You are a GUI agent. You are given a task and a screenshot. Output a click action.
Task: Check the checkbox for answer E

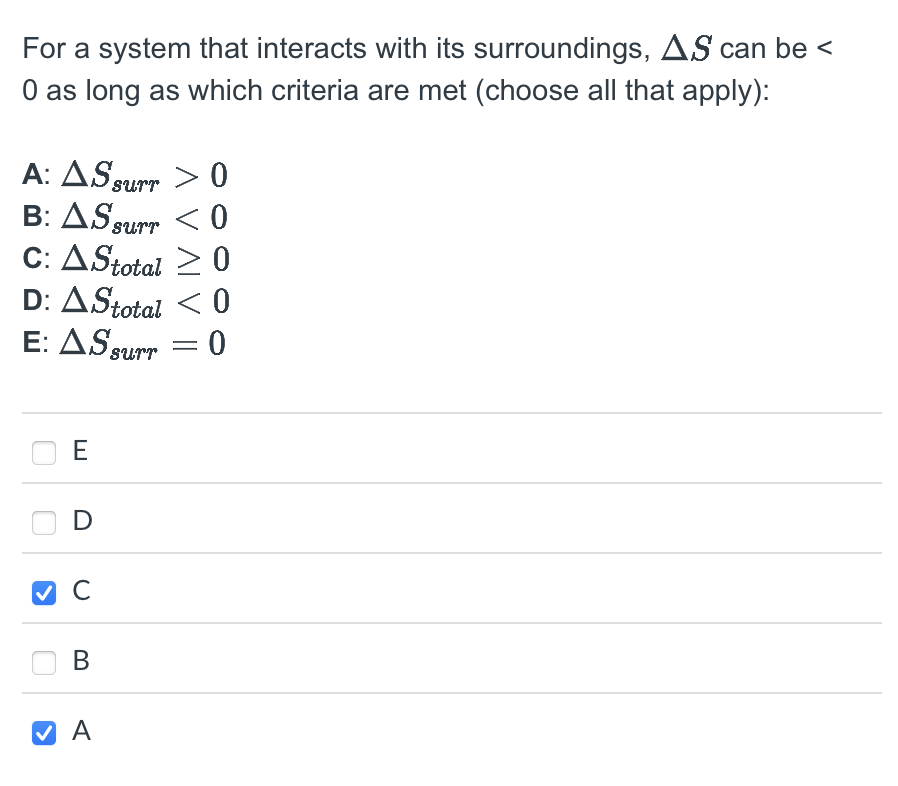[x=44, y=453]
